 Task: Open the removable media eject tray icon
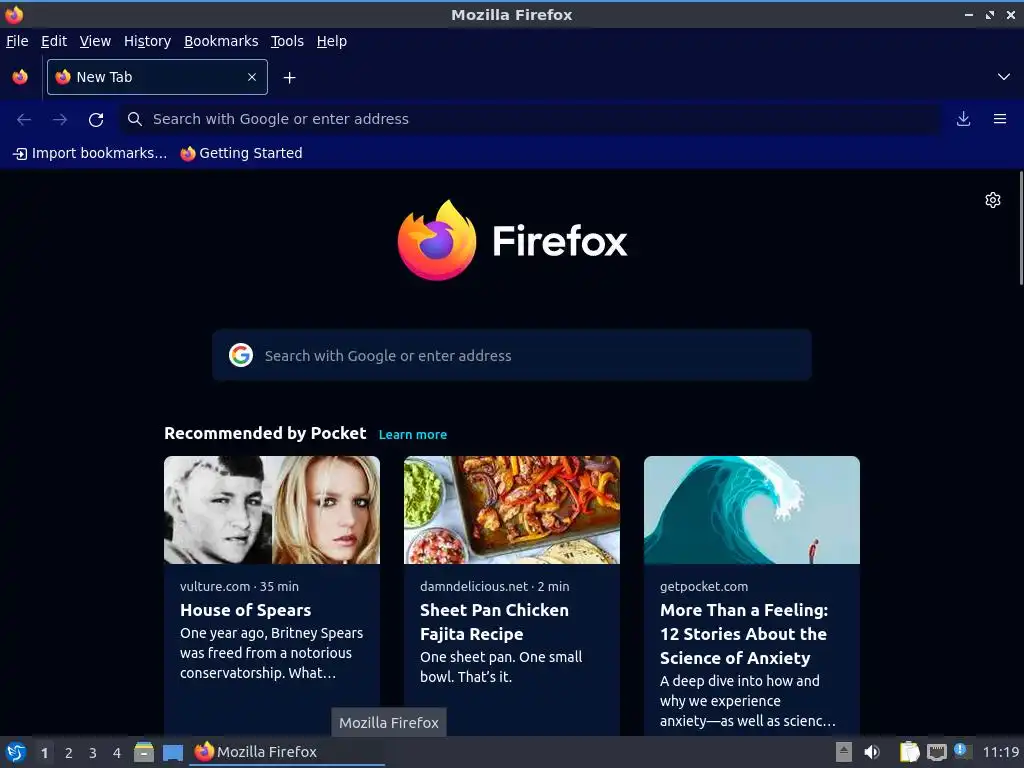(844, 752)
